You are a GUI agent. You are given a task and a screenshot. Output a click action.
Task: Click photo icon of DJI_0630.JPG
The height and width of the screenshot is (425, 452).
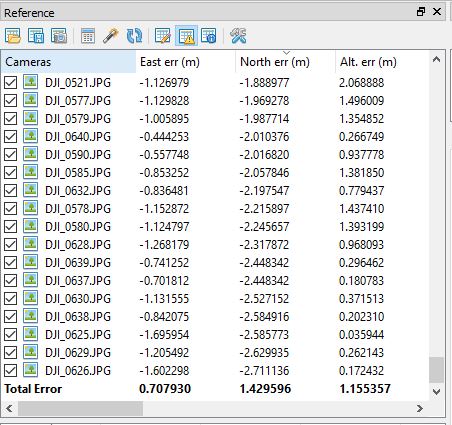click(30, 298)
